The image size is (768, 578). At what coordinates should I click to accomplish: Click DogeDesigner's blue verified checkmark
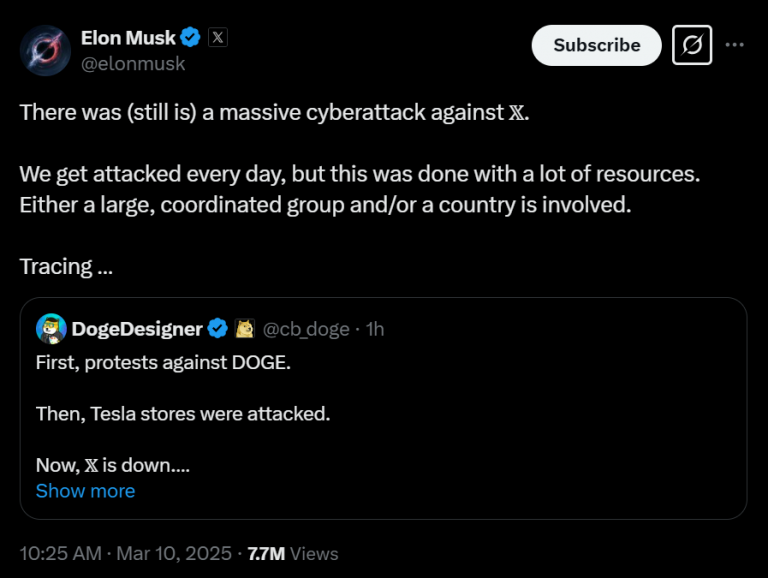217,328
